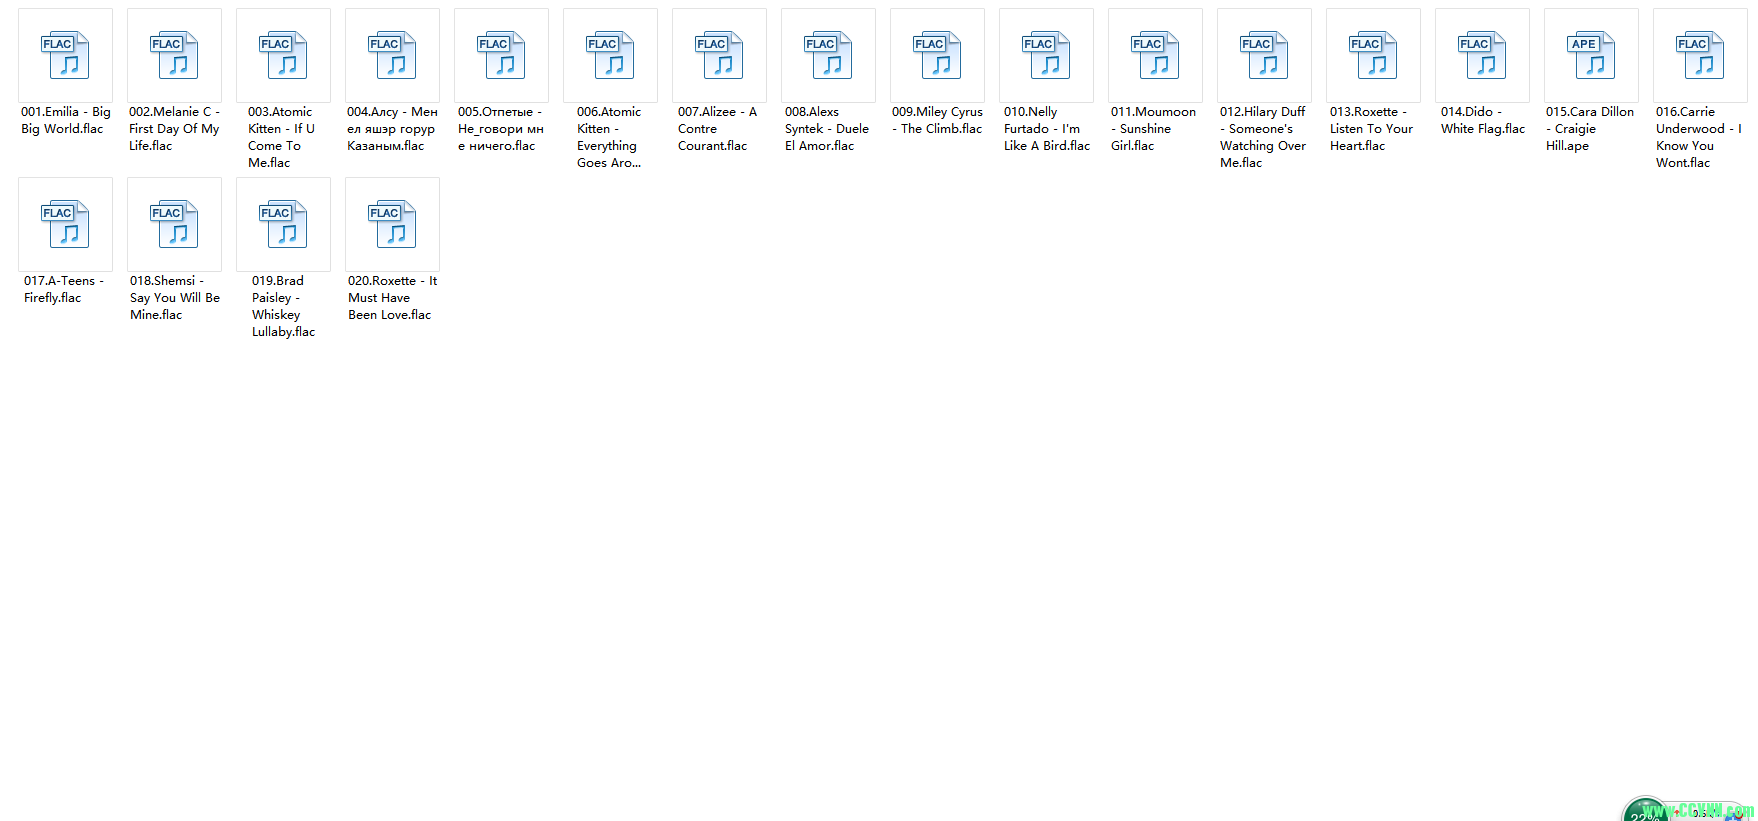Select the 008.Alexs Syntek file icon

pos(828,55)
